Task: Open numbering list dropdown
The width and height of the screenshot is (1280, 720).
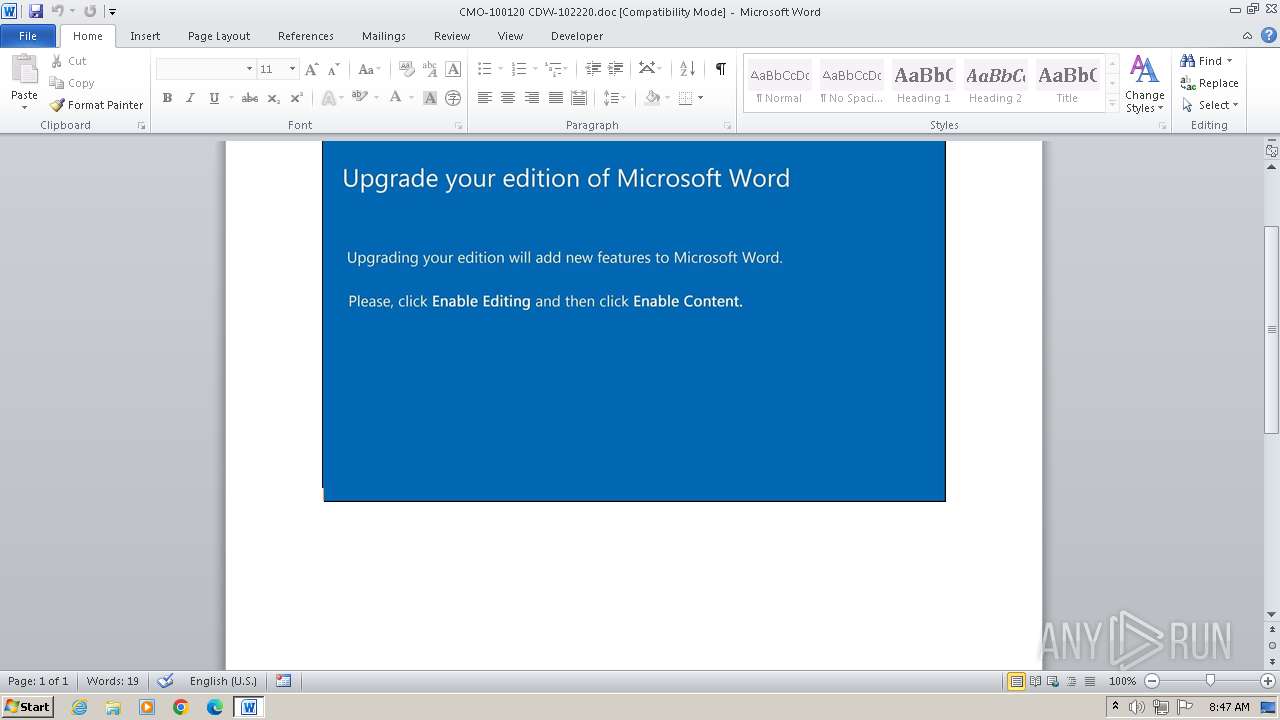Action: point(535,69)
